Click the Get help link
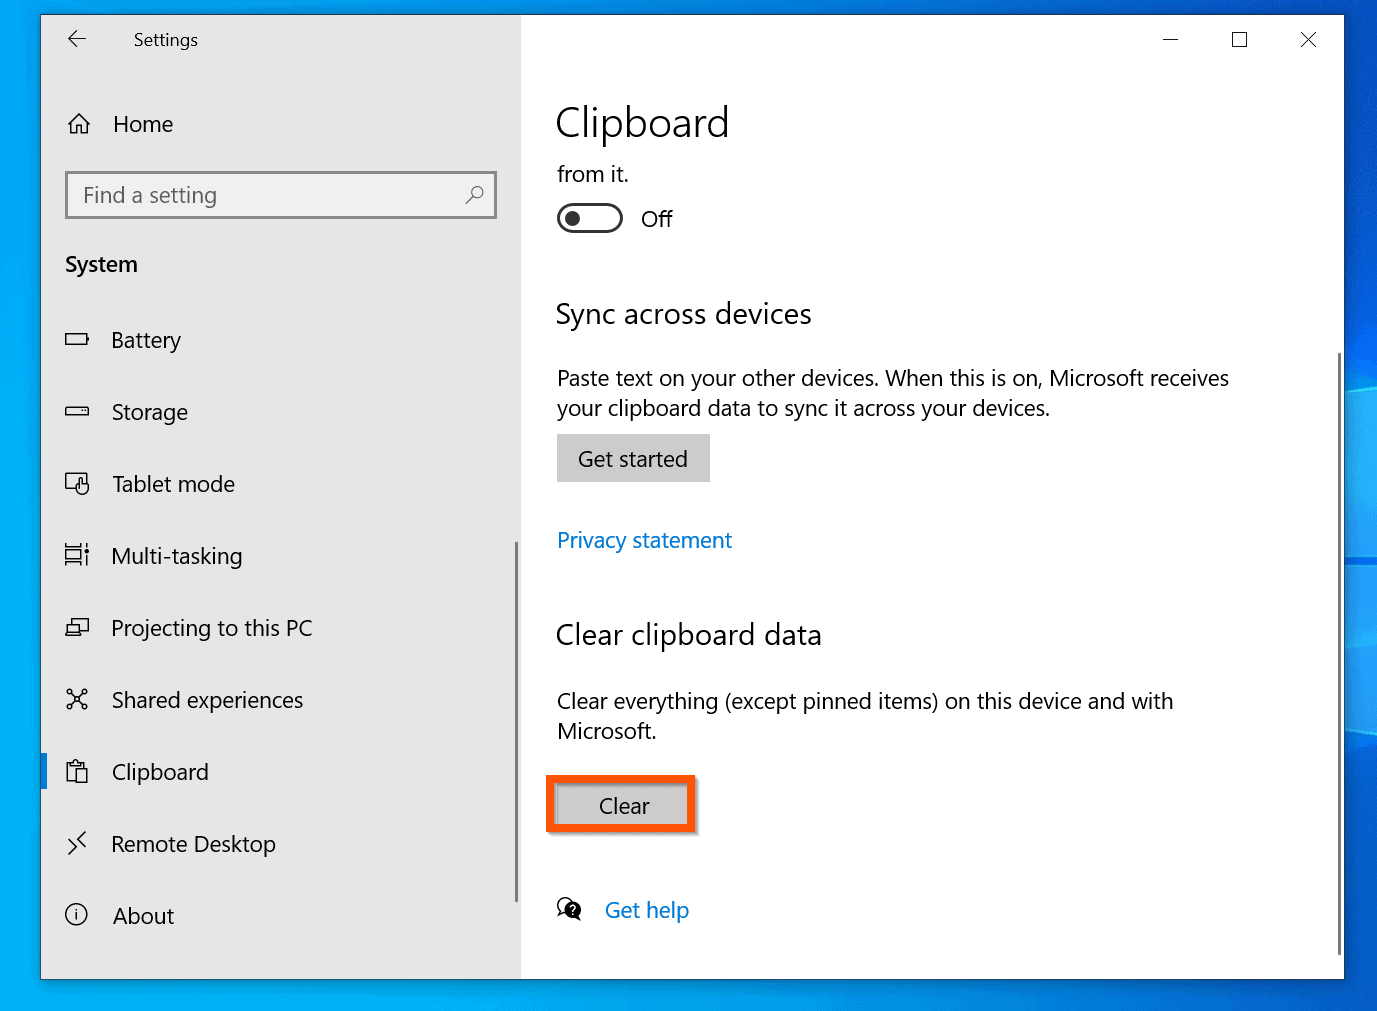1377x1011 pixels. click(647, 910)
